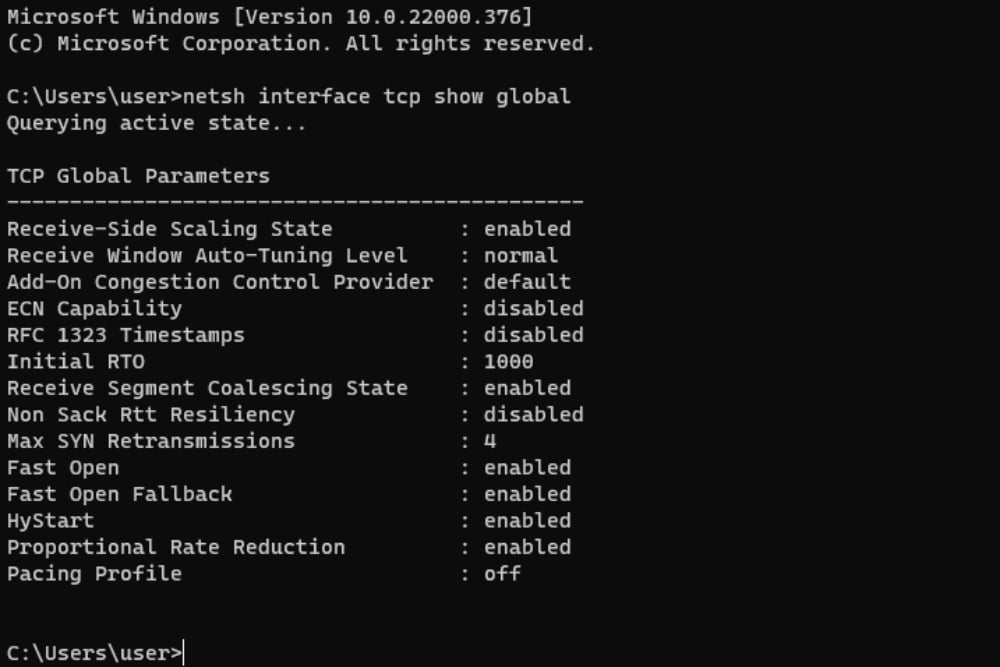The image size is (1000, 667).
Task: Click Add-On Congestion Control Provider default value
Action: [527, 282]
